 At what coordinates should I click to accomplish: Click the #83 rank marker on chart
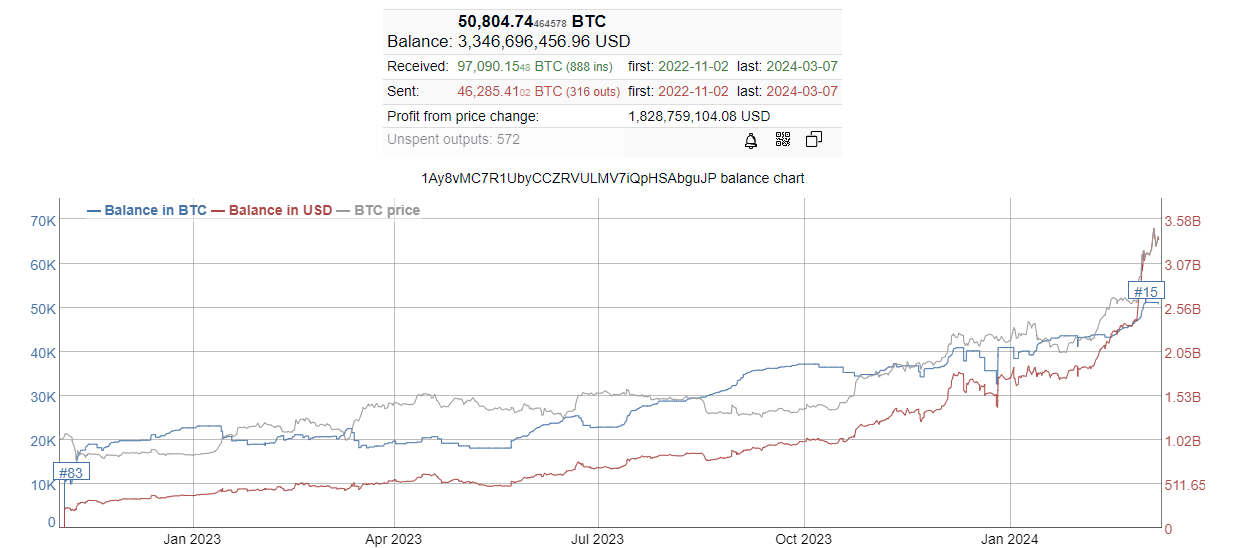pyautogui.click(x=70, y=473)
